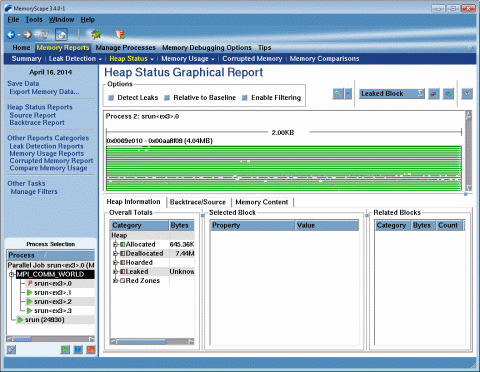Click the gray refresh icon in the toolbar
Screen dimensions: 480x372
coord(44,34)
